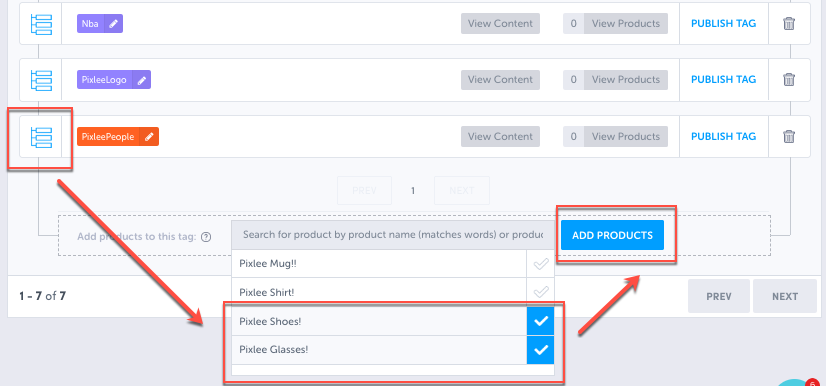View Content for the Nba tag
This screenshot has width=826, height=386.
click(500, 24)
